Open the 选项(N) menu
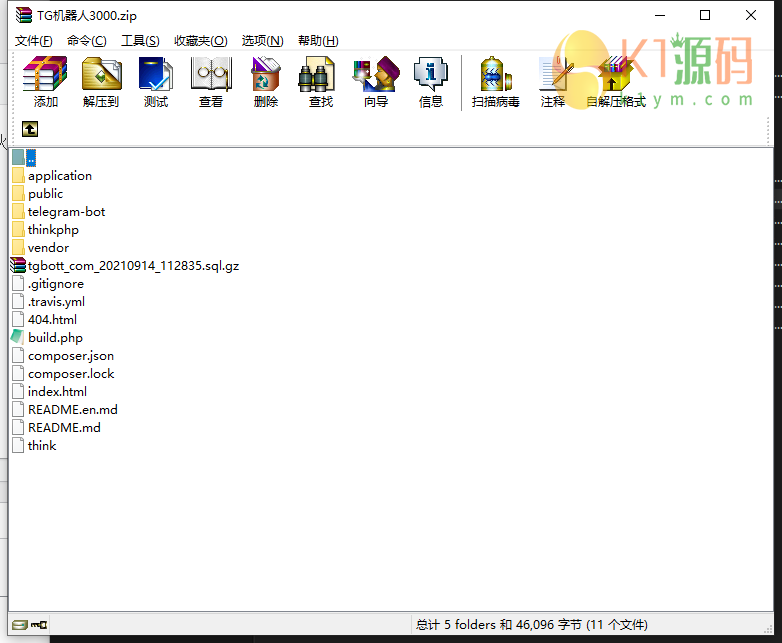Image resolution: width=782 pixels, height=643 pixels. coord(262,40)
